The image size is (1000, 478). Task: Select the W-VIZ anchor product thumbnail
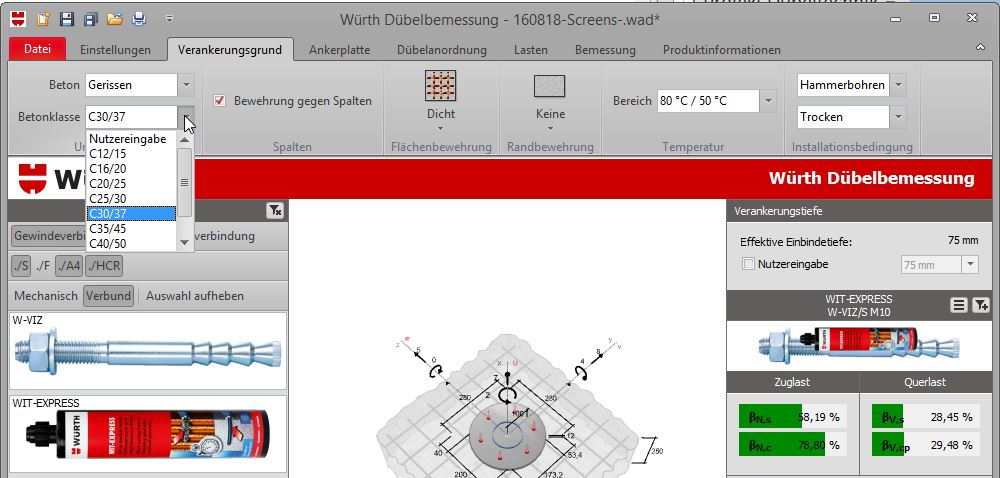click(149, 351)
